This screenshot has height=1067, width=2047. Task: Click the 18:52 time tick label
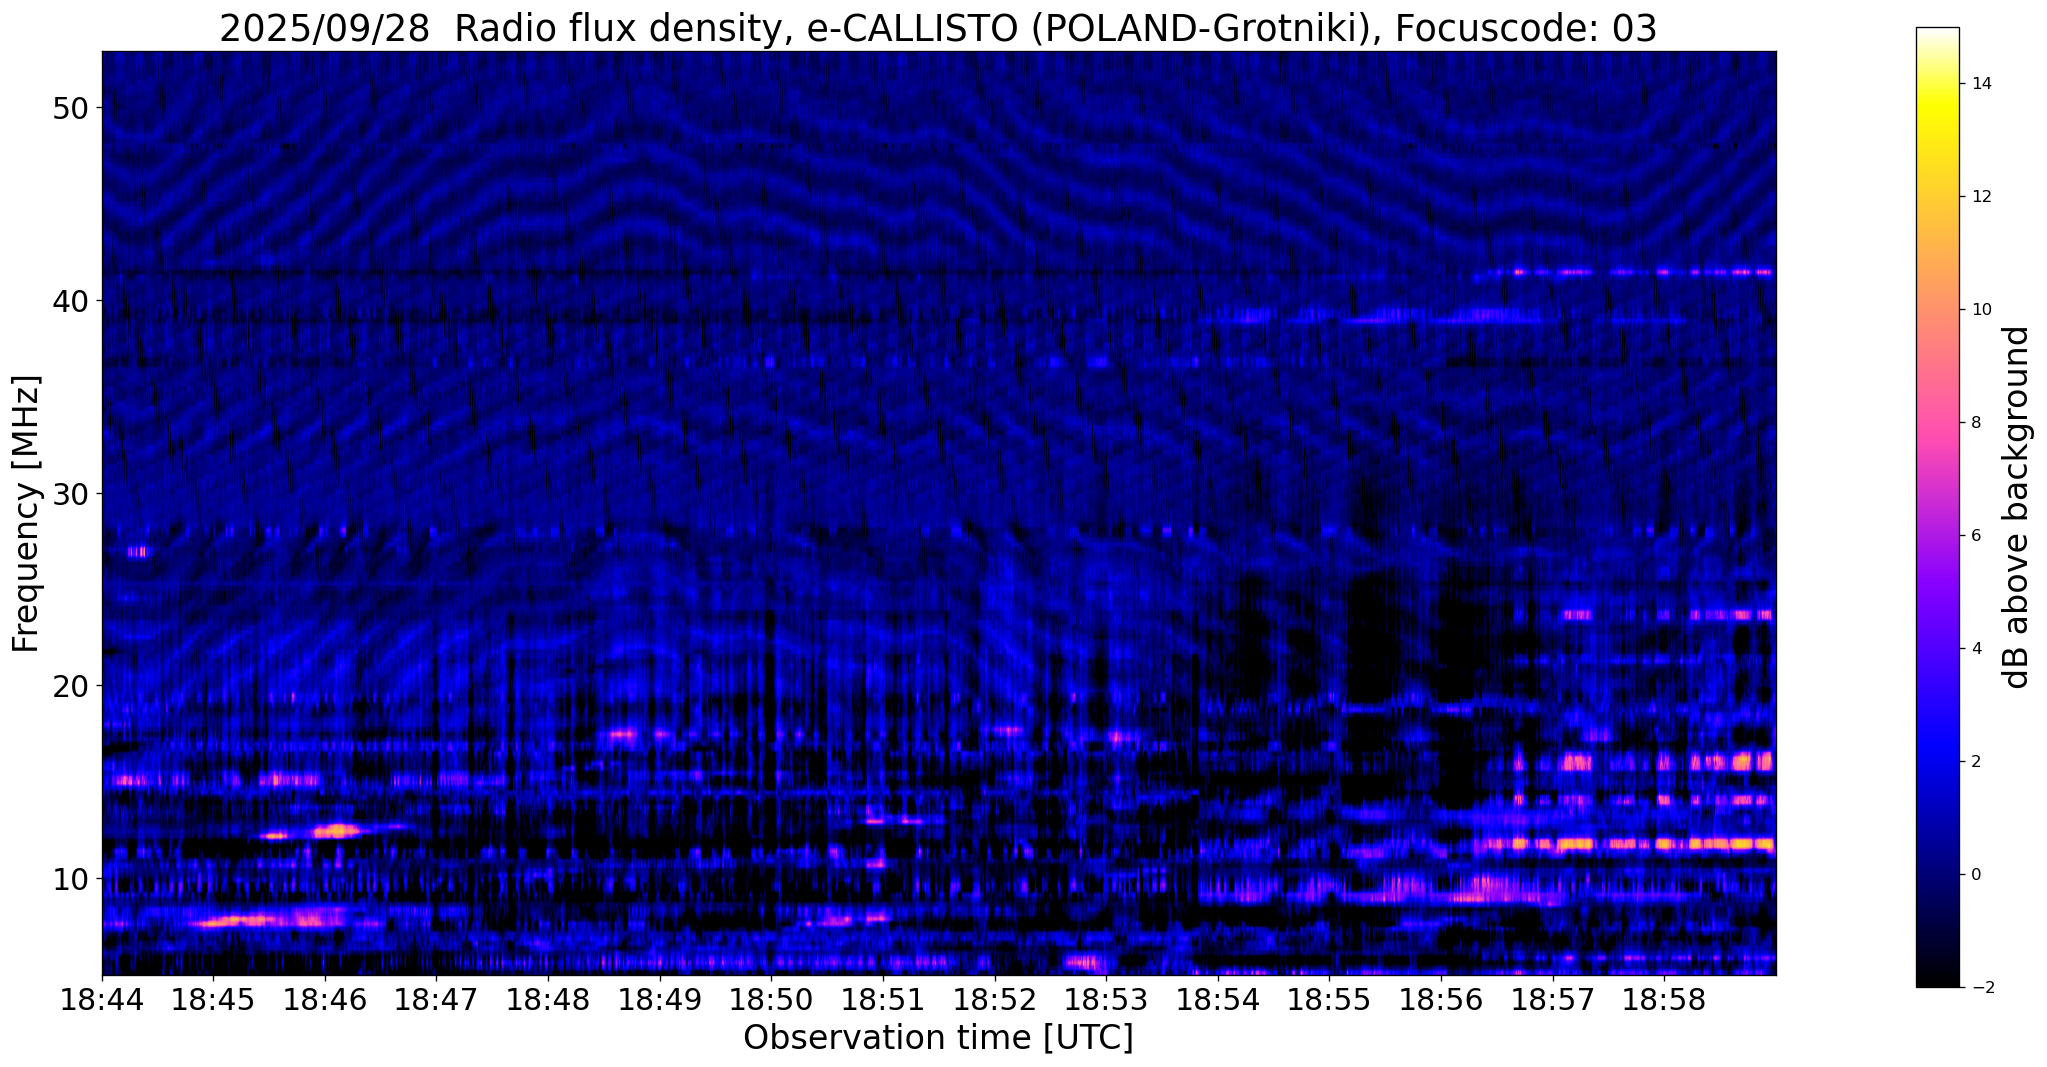coord(994,999)
